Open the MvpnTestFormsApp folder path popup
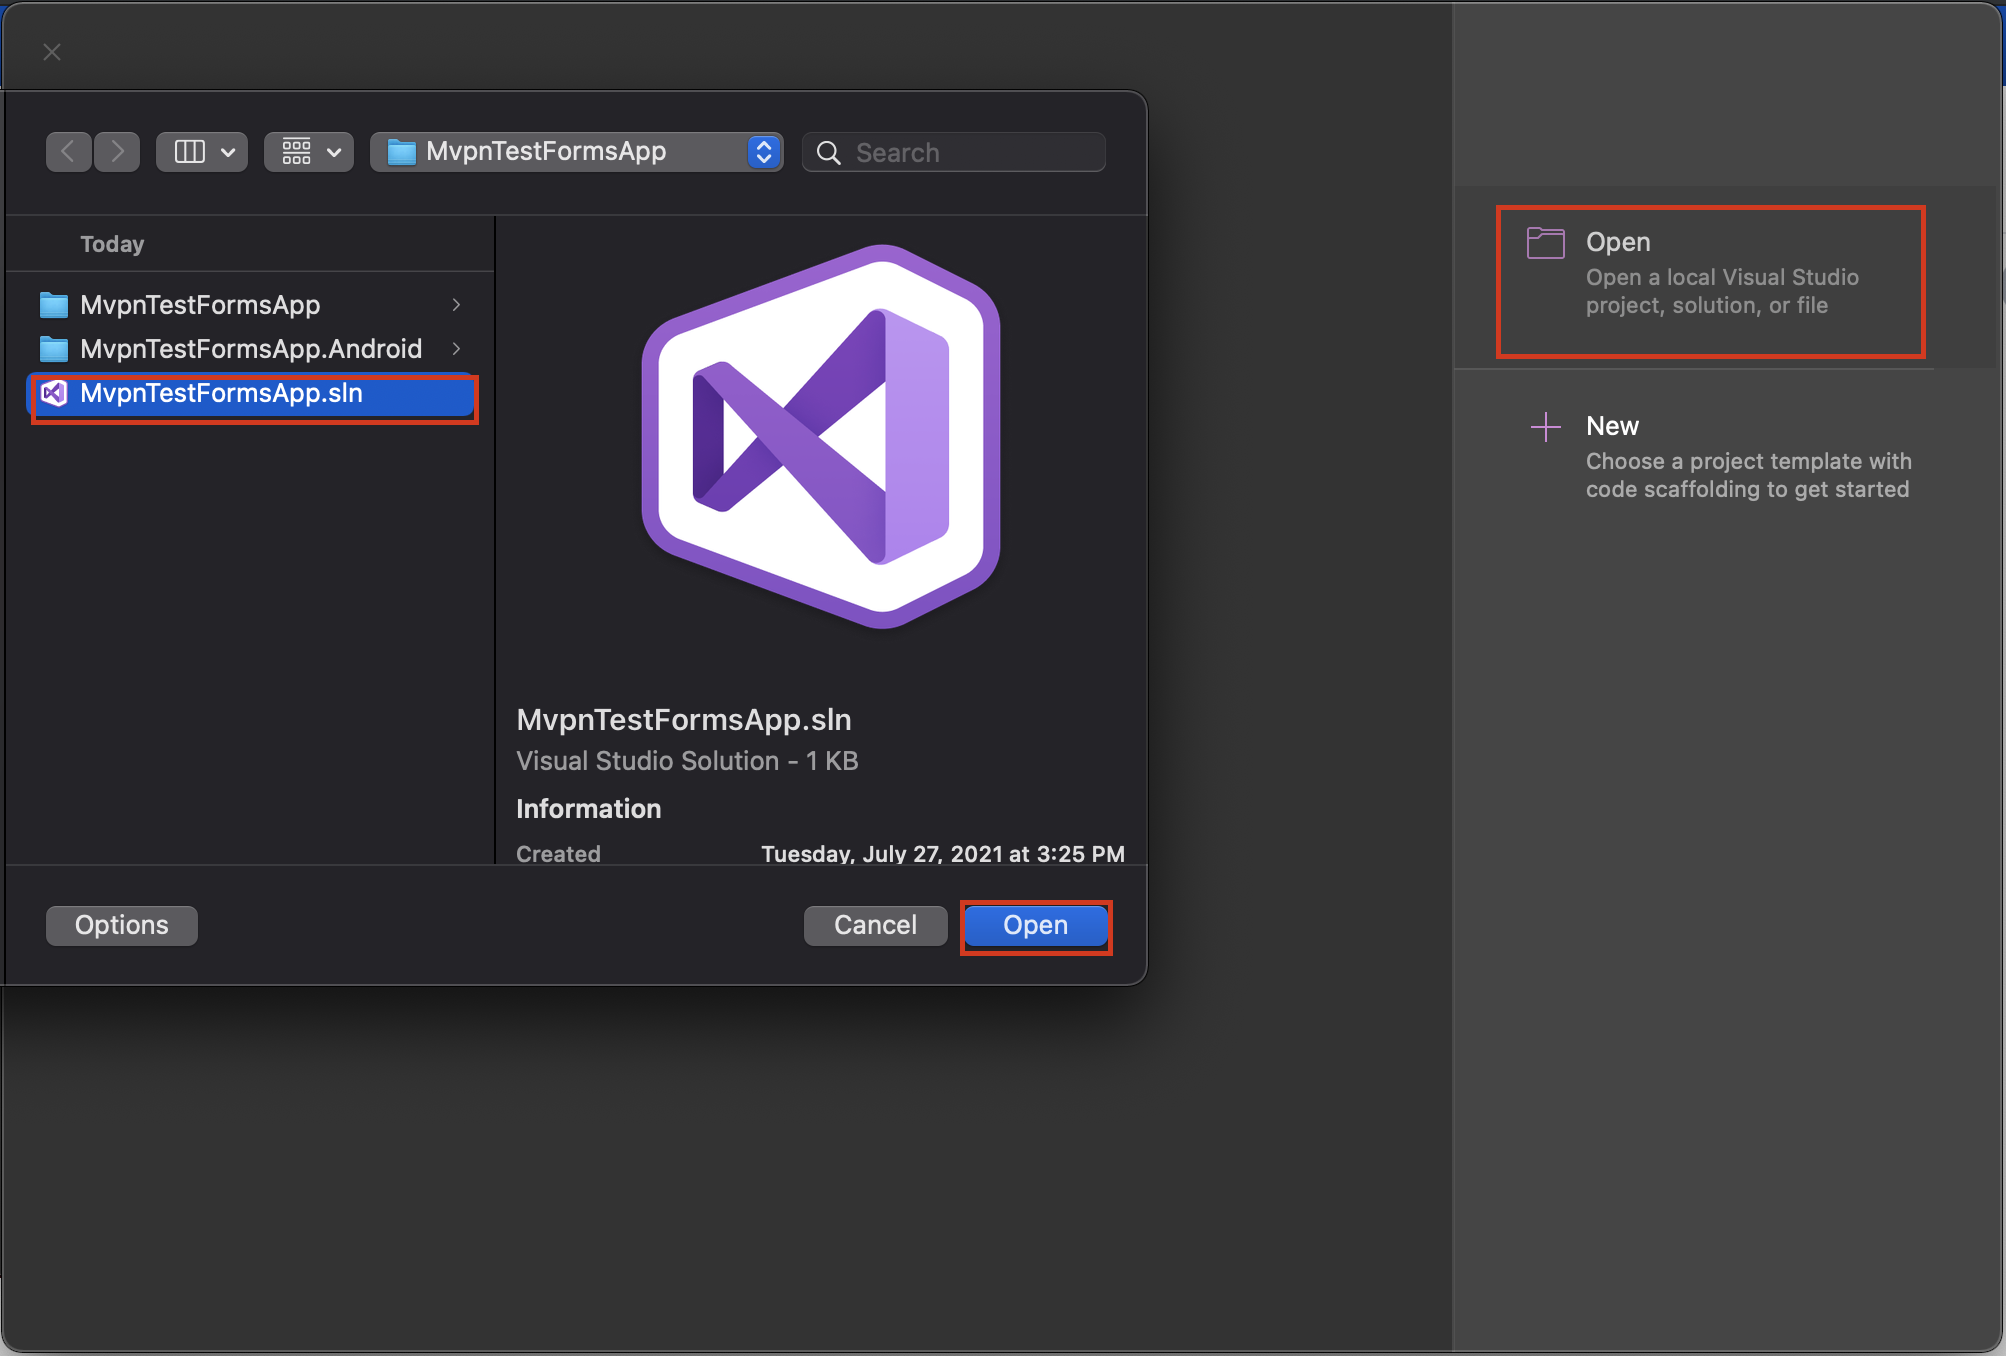 [576, 152]
